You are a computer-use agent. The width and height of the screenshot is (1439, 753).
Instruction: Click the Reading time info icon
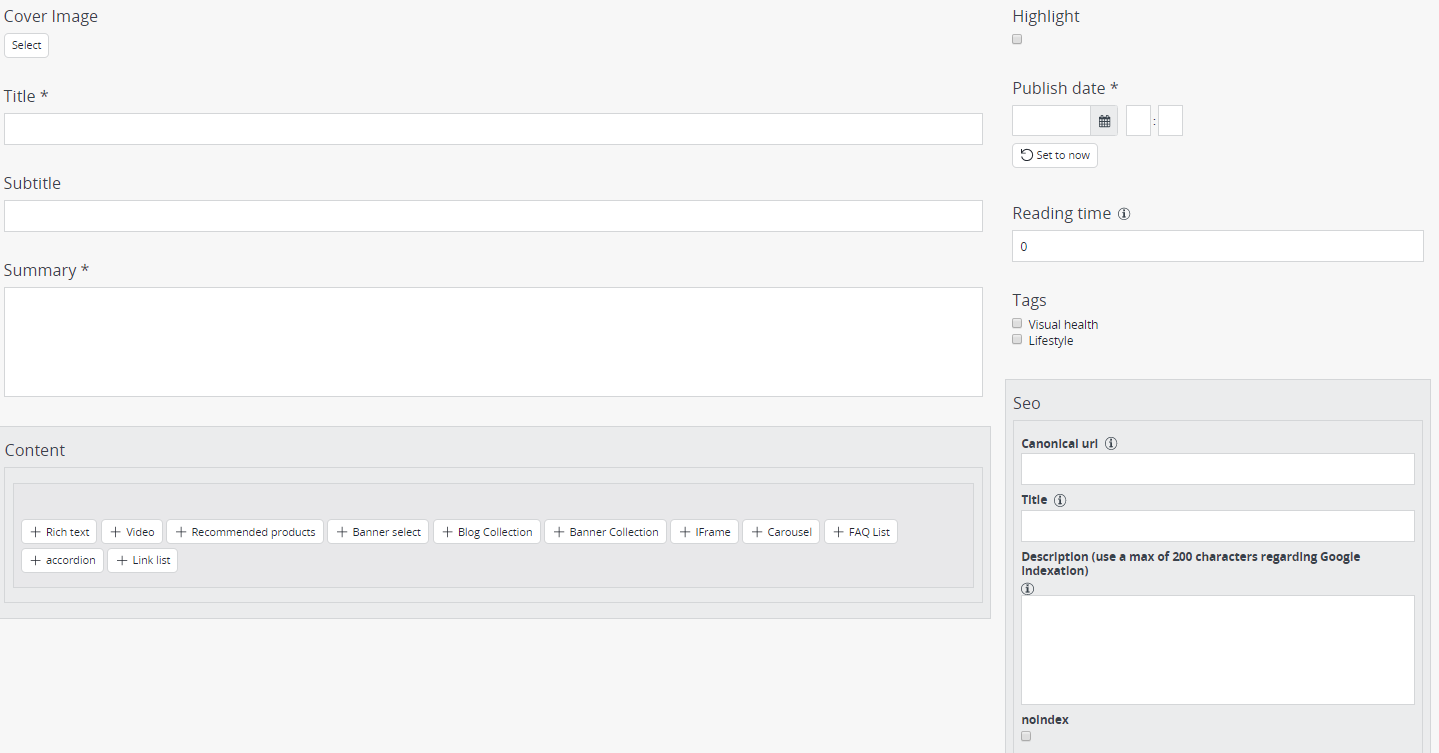1124,214
